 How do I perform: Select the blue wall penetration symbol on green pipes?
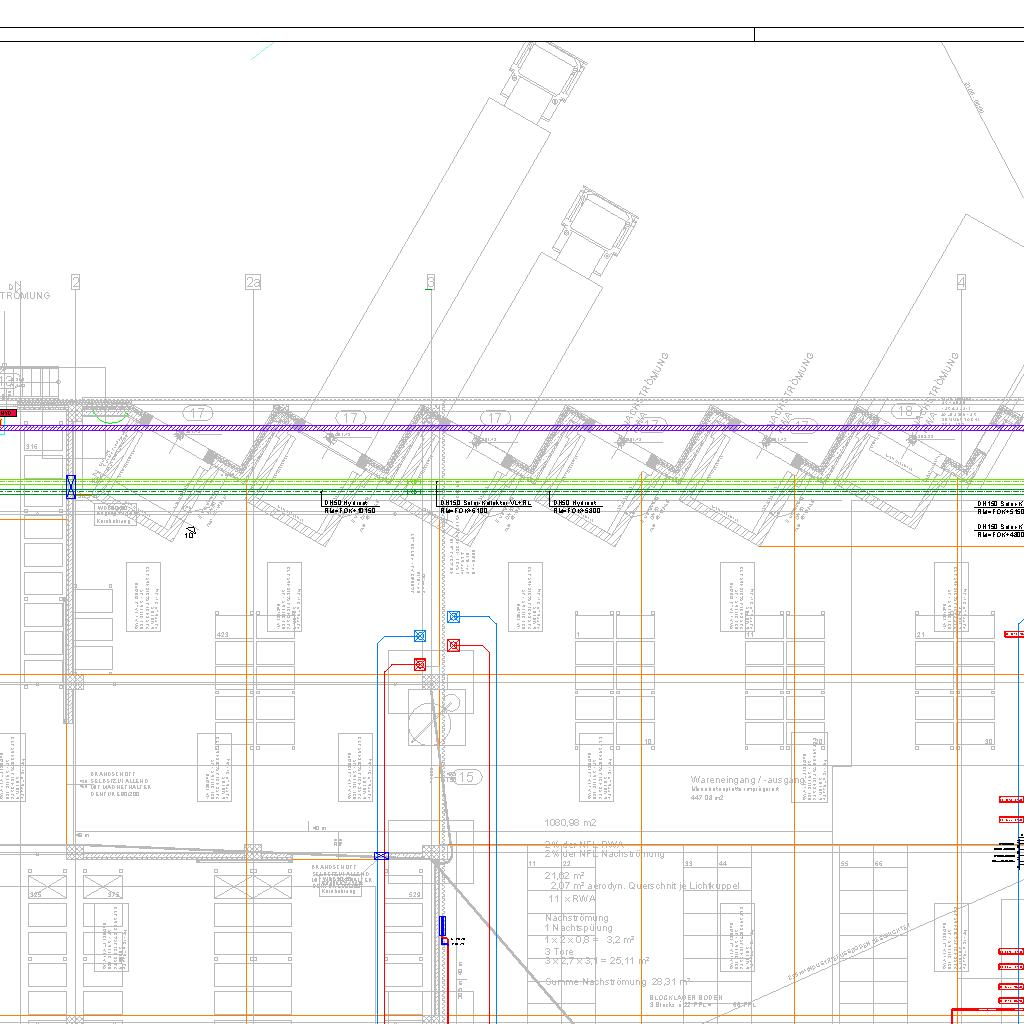(71, 487)
